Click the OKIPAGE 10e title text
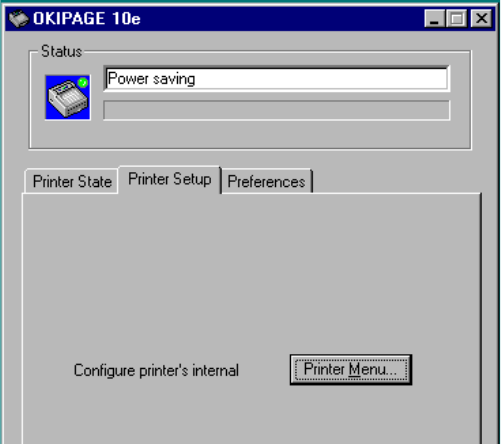 pos(87,18)
